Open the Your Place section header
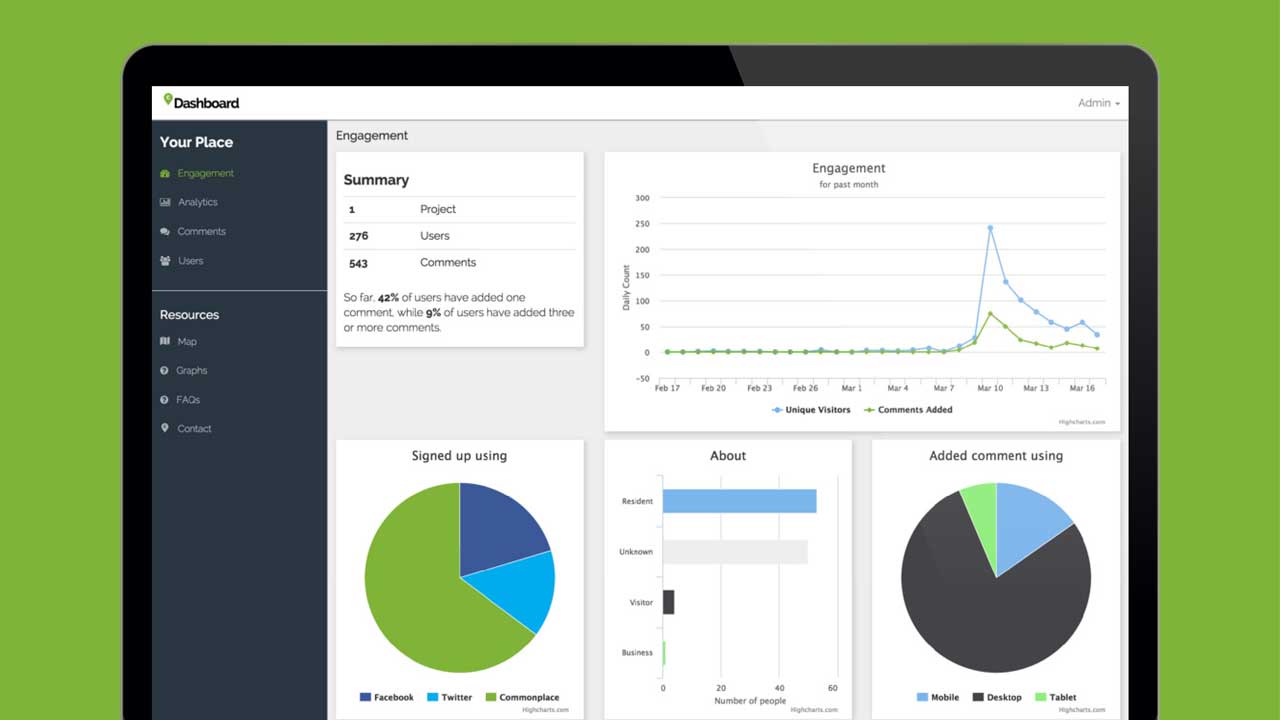This screenshot has width=1280, height=720. click(x=196, y=142)
